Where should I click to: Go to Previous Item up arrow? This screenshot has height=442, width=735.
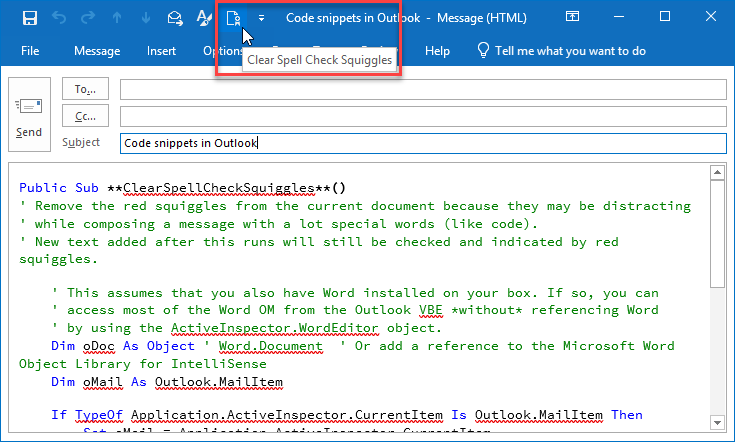pyautogui.click(x=117, y=18)
